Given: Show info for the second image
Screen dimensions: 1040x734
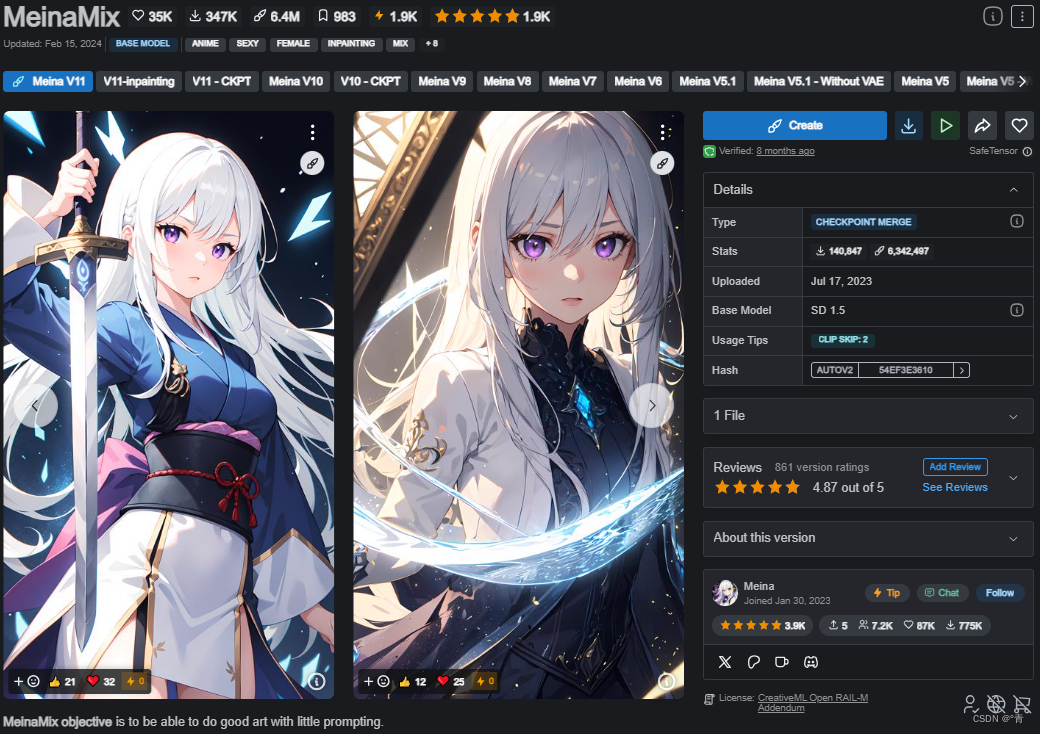Looking at the screenshot, I should (x=667, y=681).
